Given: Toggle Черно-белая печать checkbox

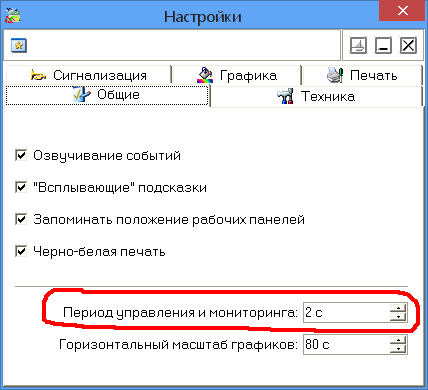Looking at the screenshot, I should click(x=21, y=251).
